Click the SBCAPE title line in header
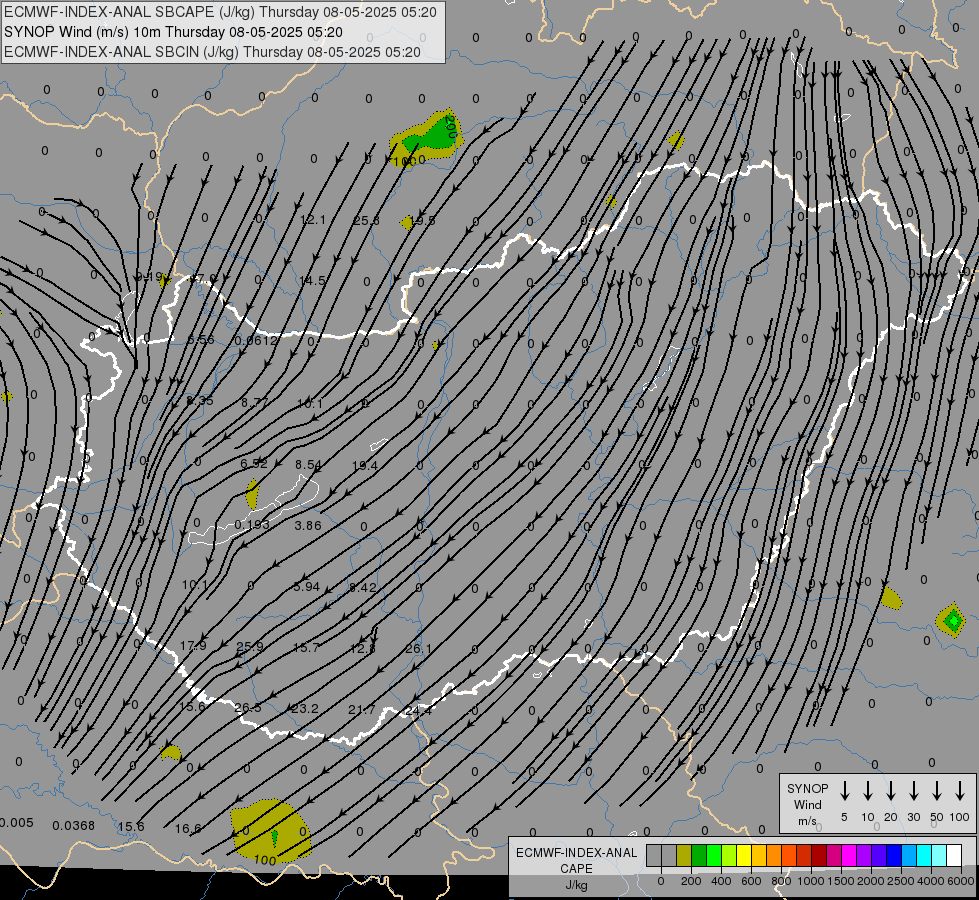The height and width of the screenshot is (900, 979). (x=220, y=12)
